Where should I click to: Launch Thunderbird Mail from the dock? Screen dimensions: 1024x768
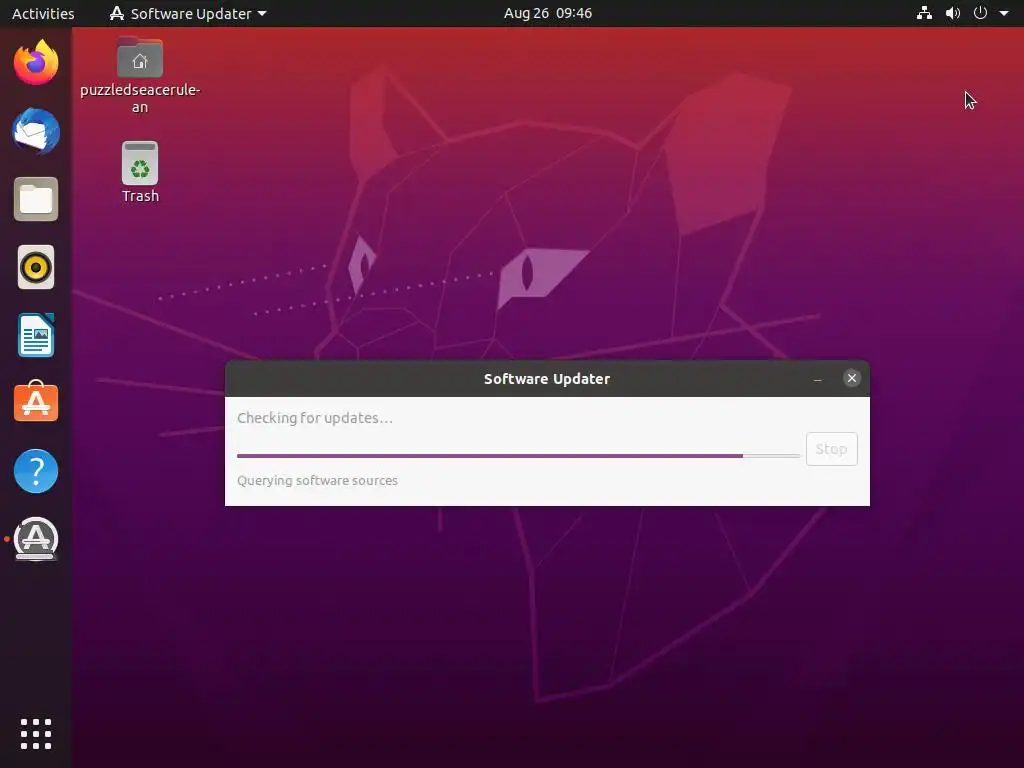(36, 131)
